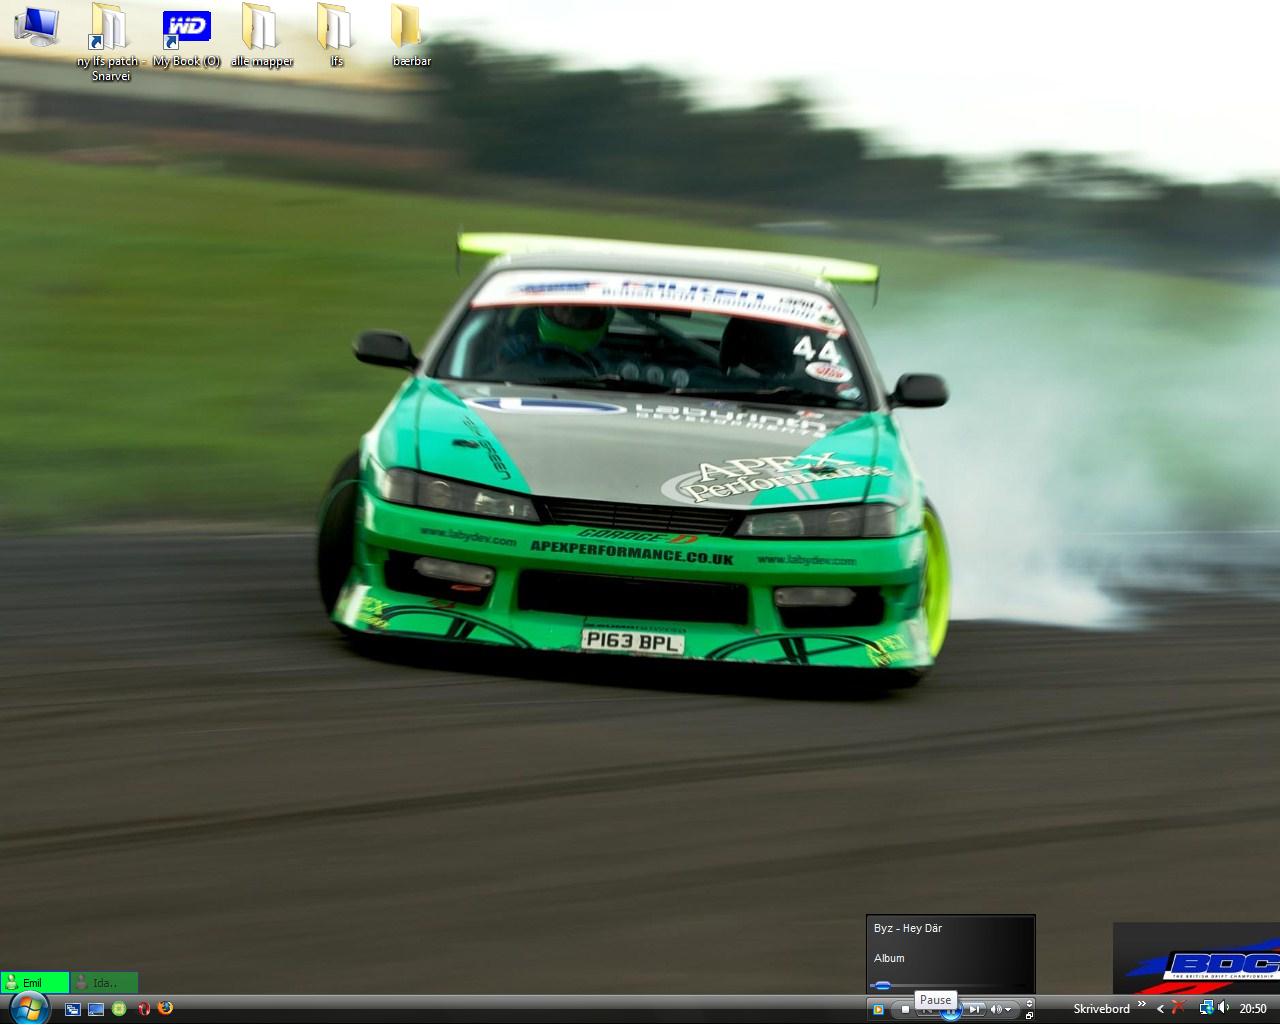Open the Computer desktop icon
1280x1026 pixels.
(35, 26)
